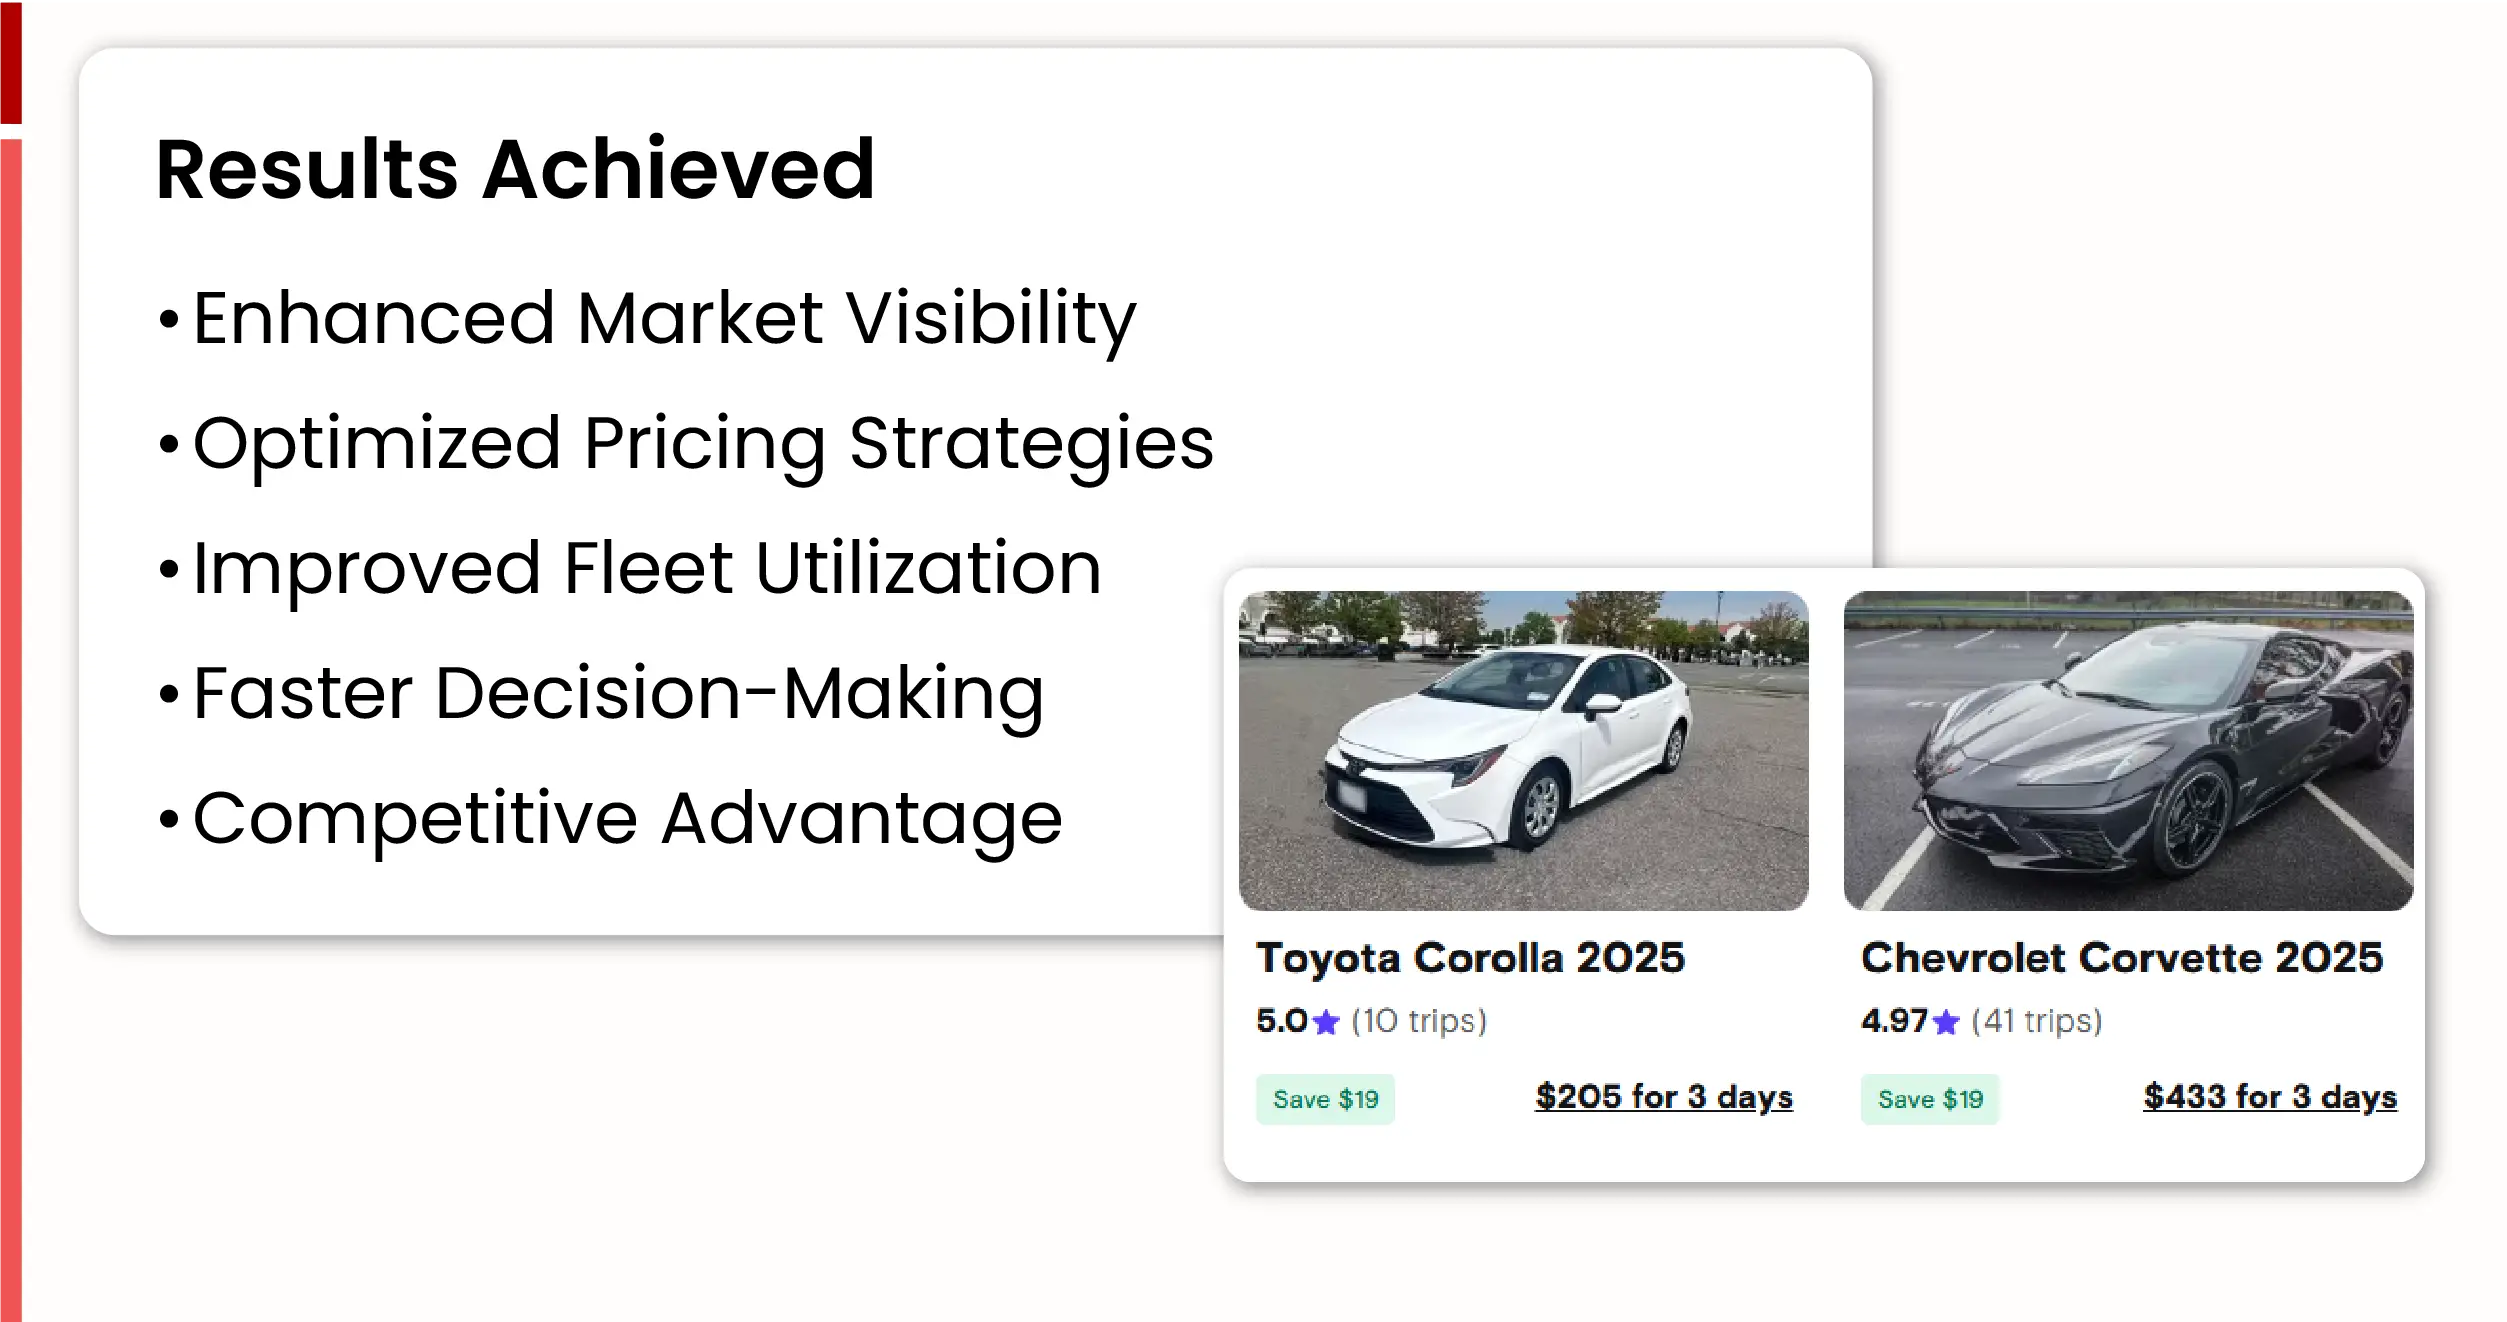The height and width of the screenshot is (1322, 2507).
Task: Click the "(41 trips)" review count
Action: click(x=2037, y=1021)
